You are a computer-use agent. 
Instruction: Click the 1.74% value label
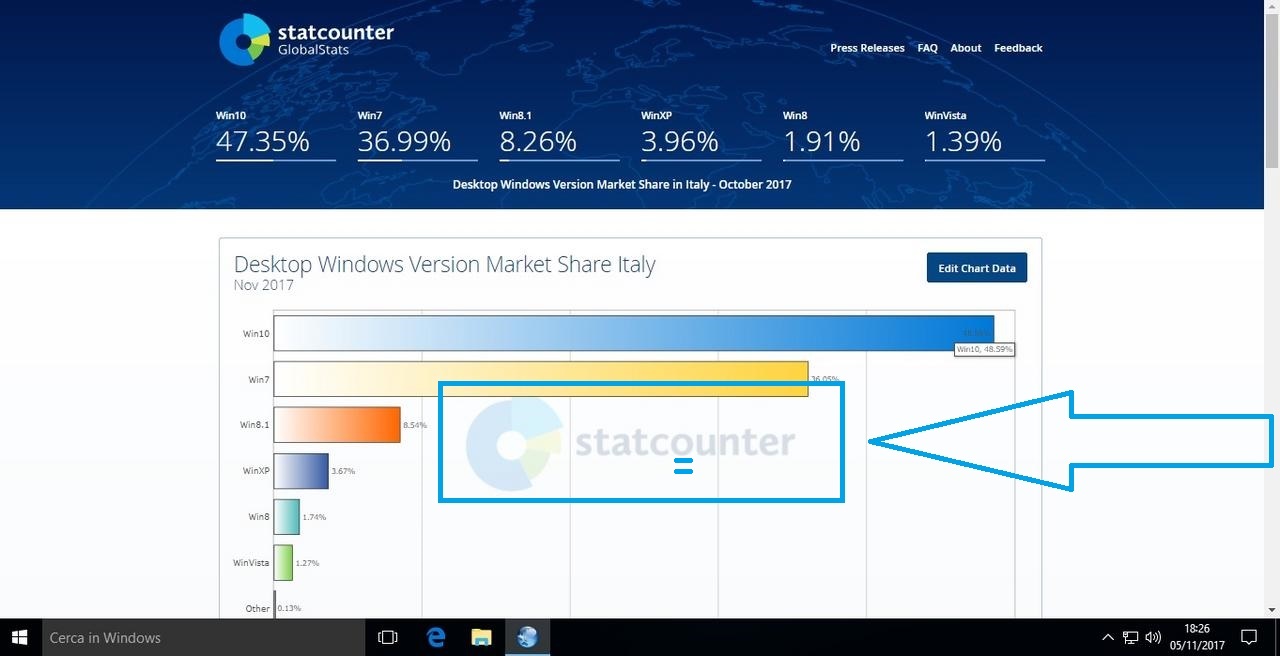click(x=314, y=517)
